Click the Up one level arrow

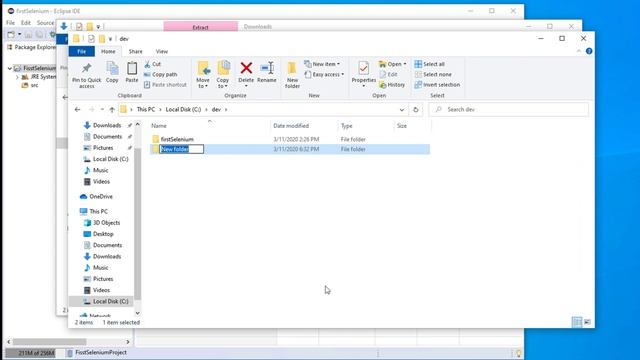112,109
